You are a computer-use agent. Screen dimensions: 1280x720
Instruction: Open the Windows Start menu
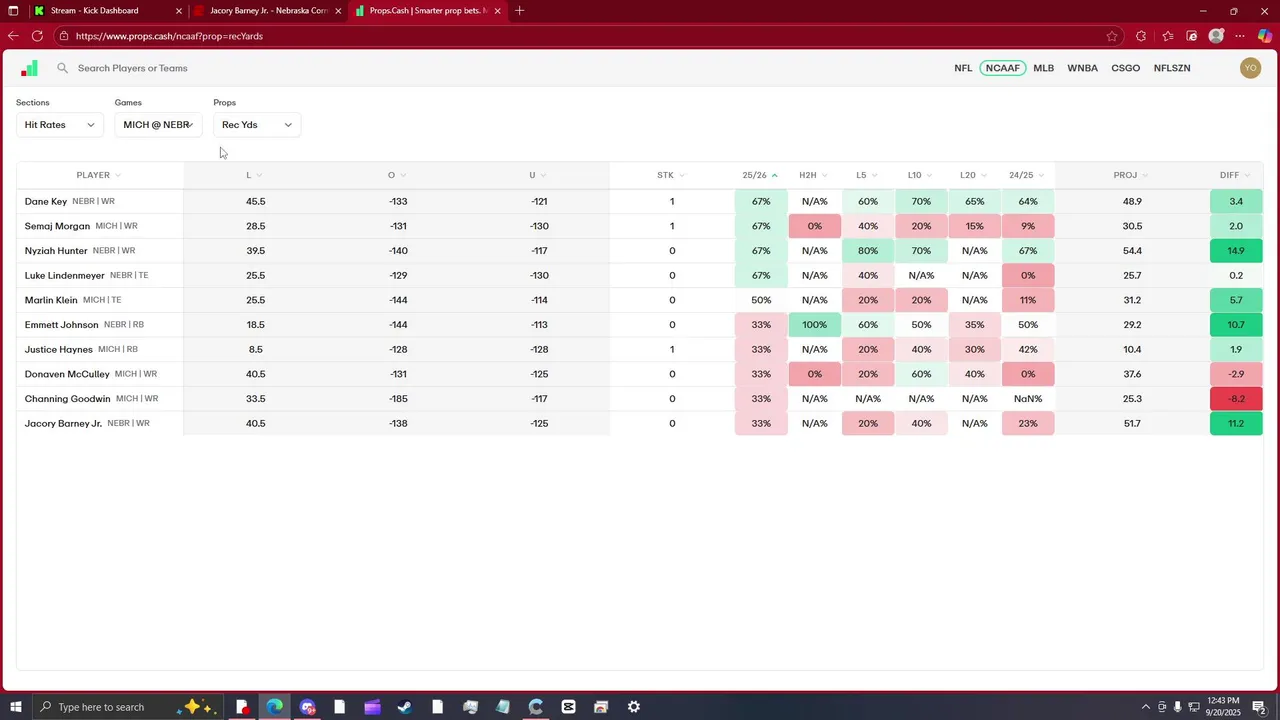(x=16, y=707)
